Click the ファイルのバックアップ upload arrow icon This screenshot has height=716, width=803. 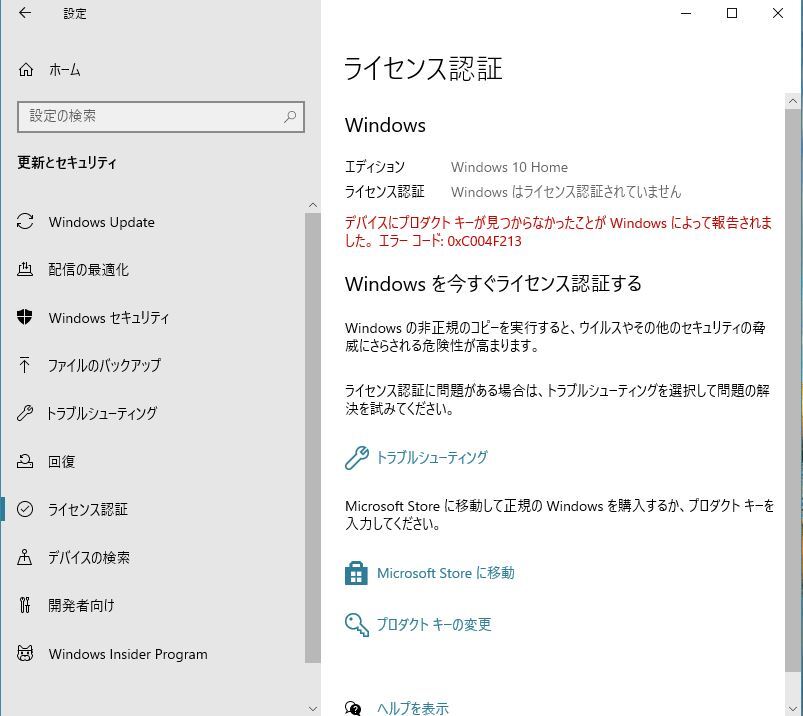(25, 365)
